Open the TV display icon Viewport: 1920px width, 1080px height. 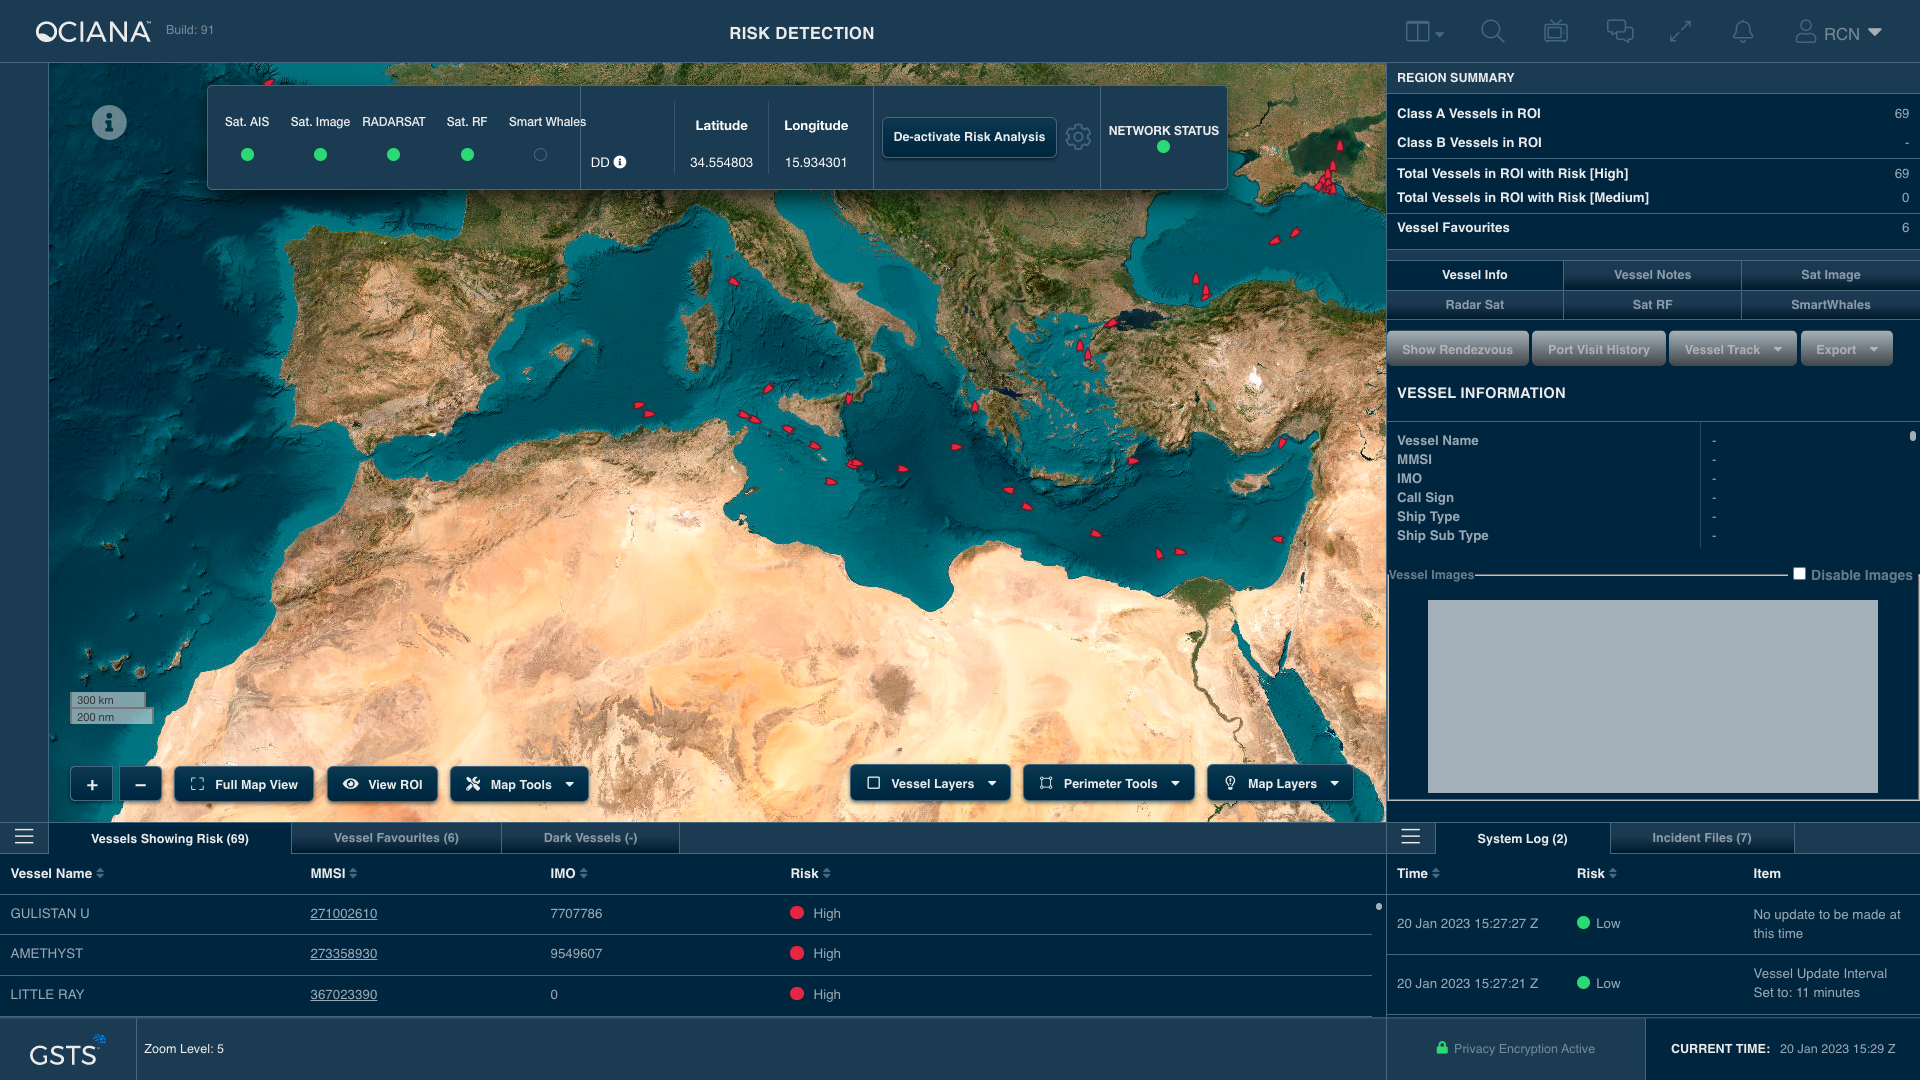(1556, 32)
